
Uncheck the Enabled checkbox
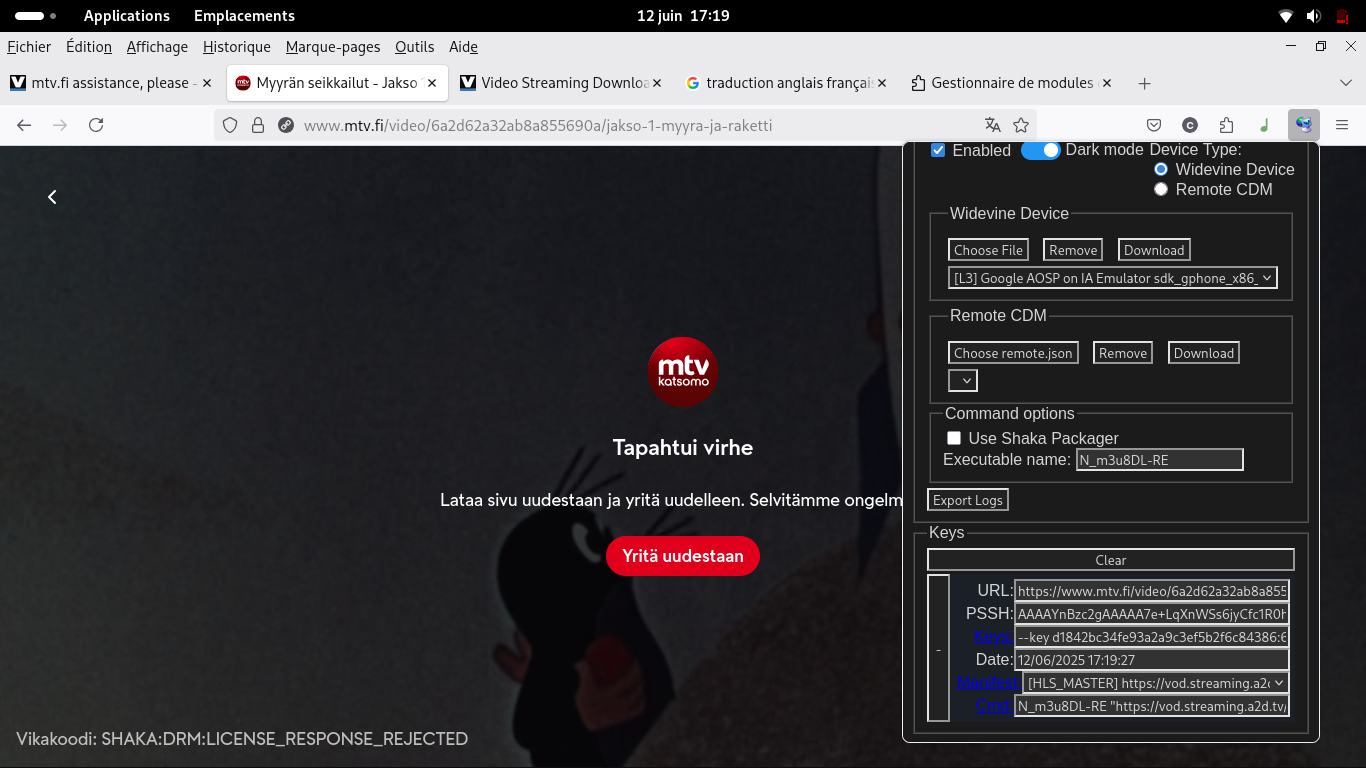click(938, 150)
